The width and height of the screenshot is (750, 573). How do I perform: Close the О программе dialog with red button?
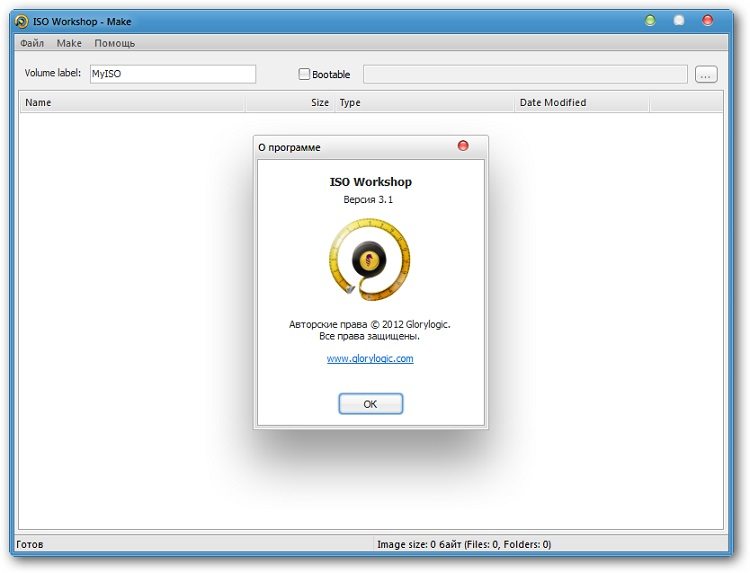point(463,145)
